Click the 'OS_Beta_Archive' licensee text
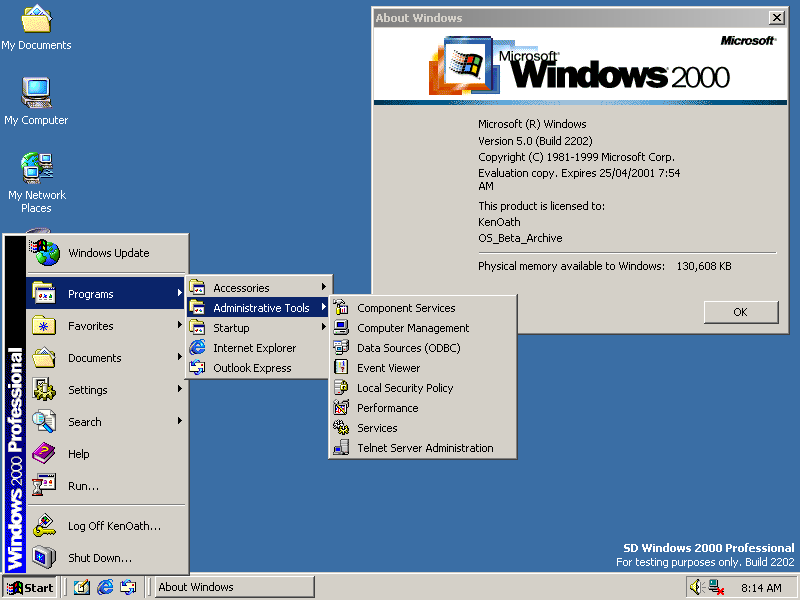This screenshot has height=600, width=800. click(x=520, y=238)
